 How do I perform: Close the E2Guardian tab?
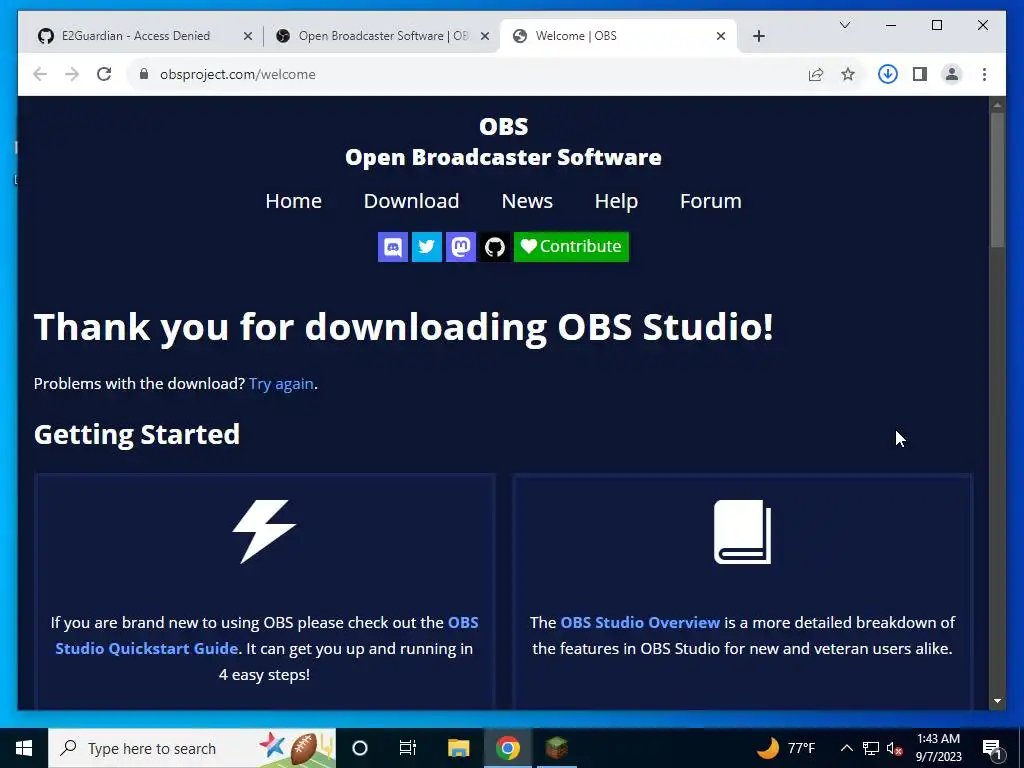[x=248, y=37]
